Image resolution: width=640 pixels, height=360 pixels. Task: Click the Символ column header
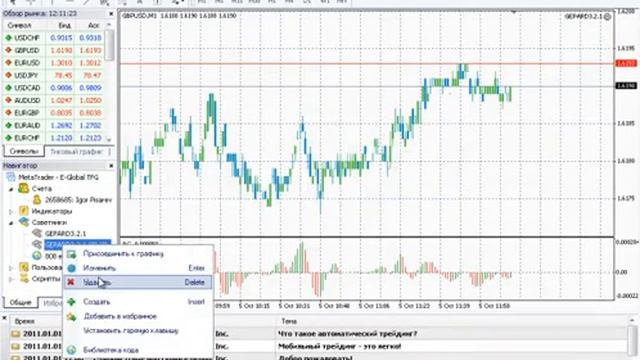click(x=20, y=25)
